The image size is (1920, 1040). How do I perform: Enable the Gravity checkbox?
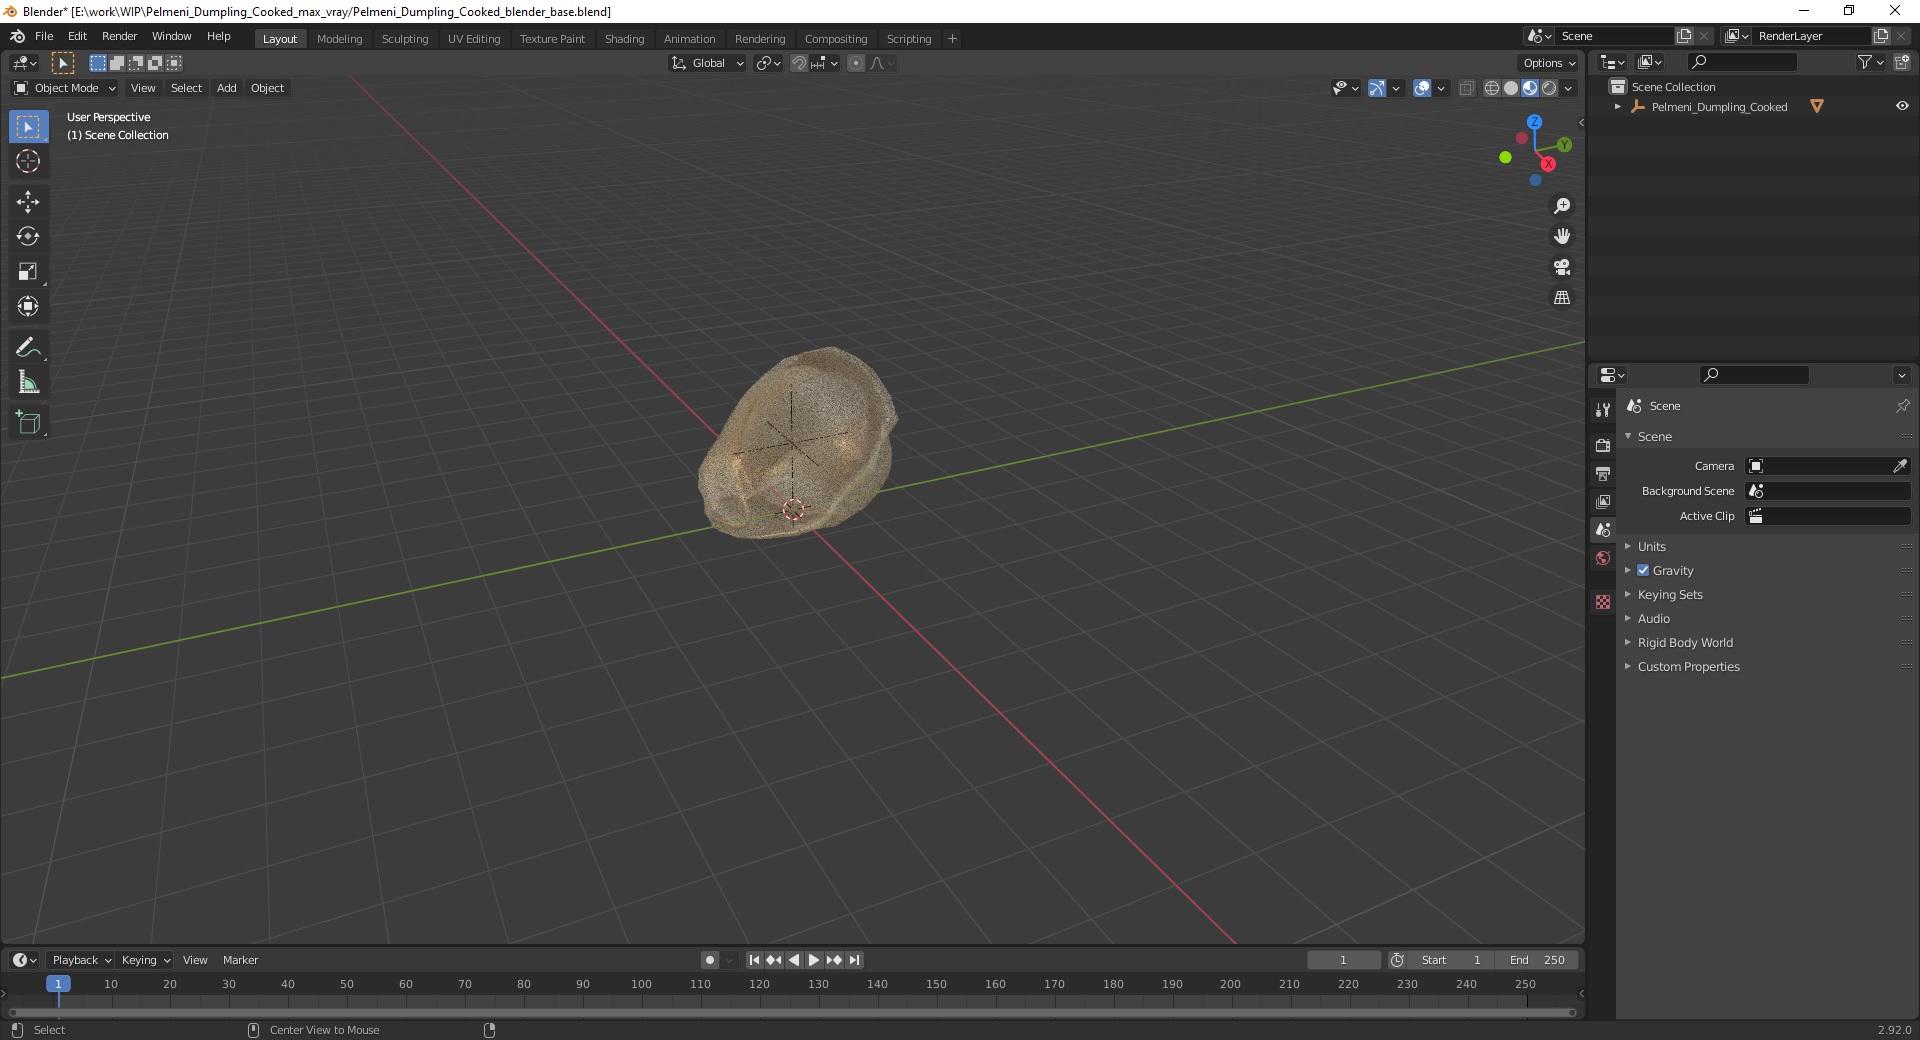1643,570
